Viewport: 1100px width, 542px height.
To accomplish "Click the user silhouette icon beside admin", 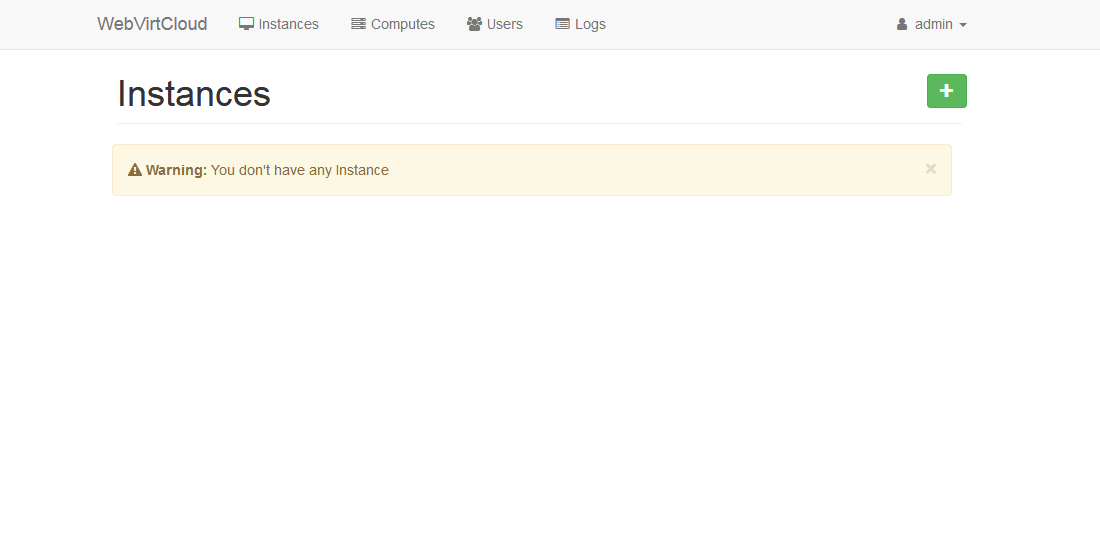I will pos(902,24).
